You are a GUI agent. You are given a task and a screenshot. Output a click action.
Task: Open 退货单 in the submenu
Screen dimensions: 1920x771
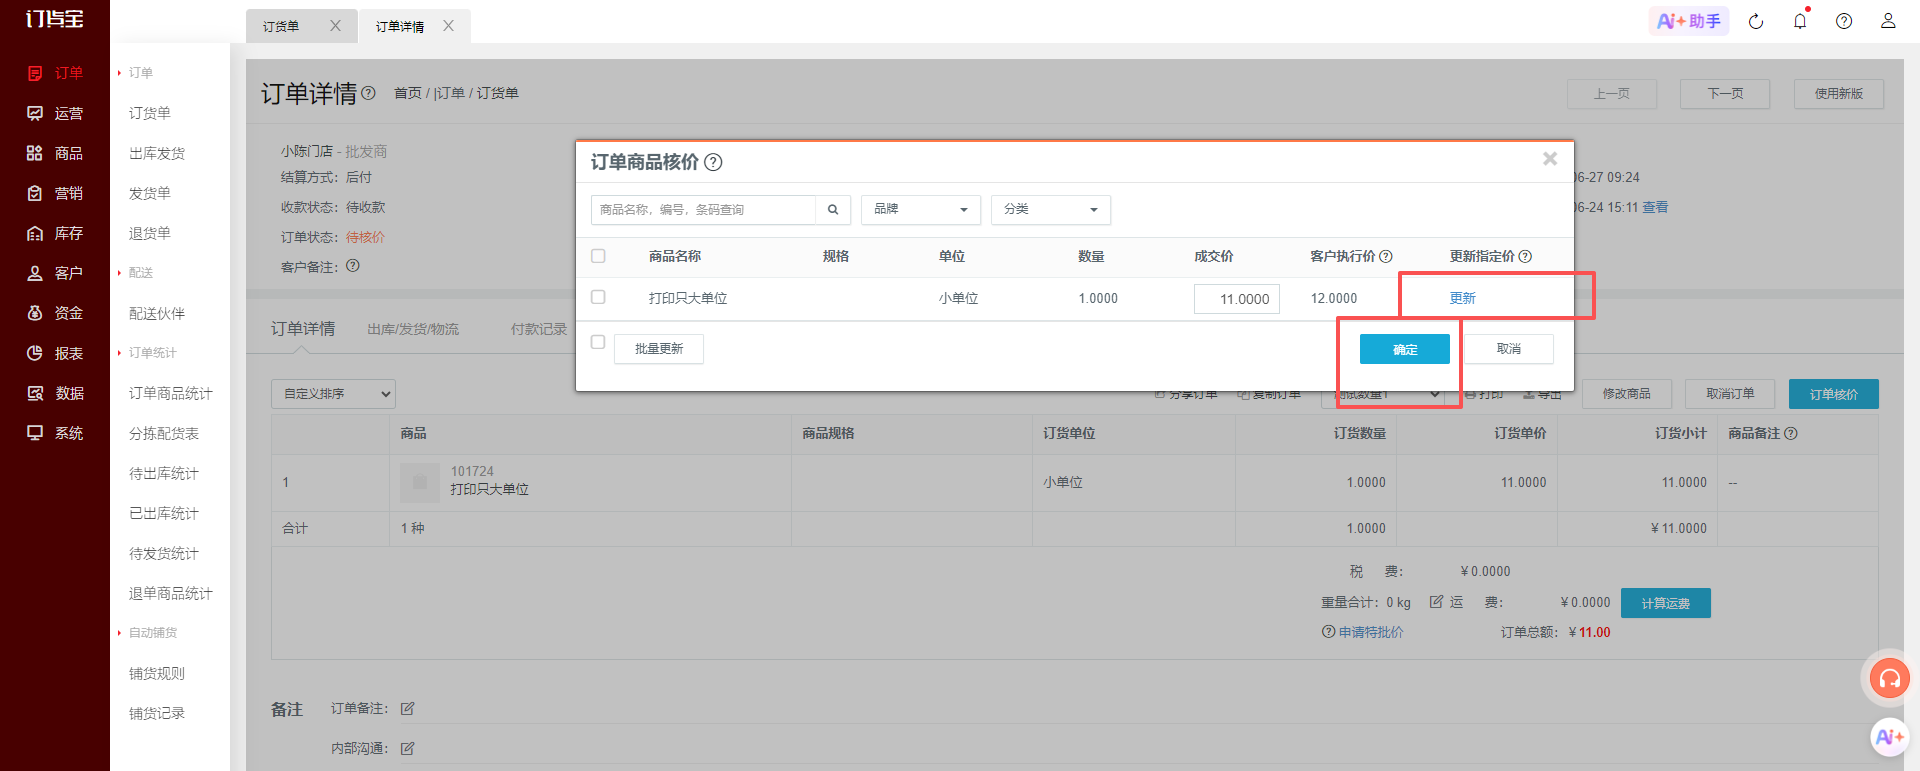150,233
